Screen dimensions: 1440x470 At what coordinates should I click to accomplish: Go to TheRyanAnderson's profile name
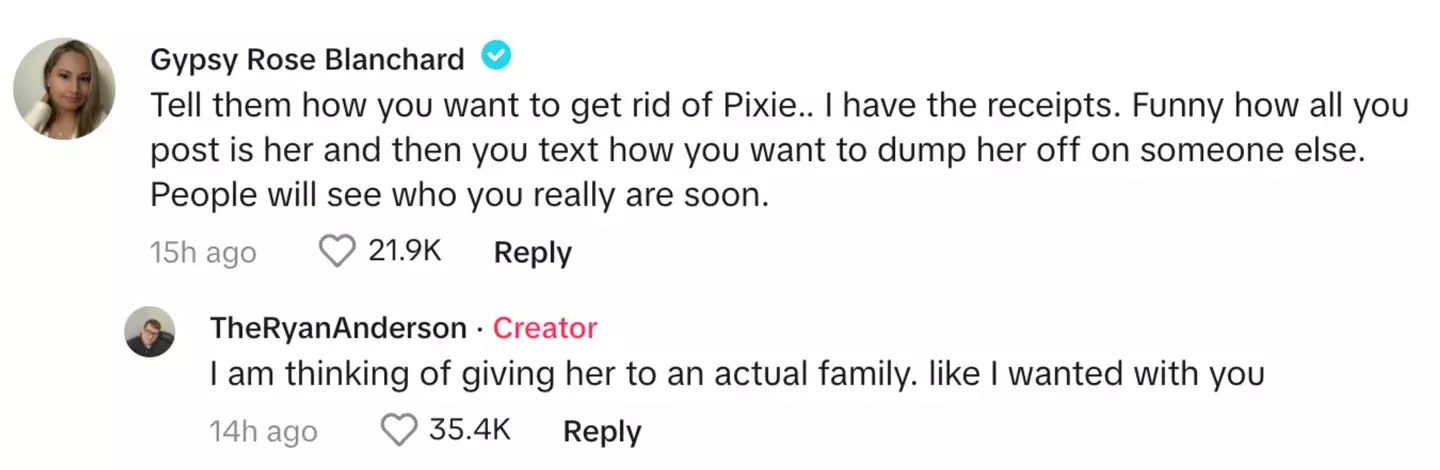[338, 328]
